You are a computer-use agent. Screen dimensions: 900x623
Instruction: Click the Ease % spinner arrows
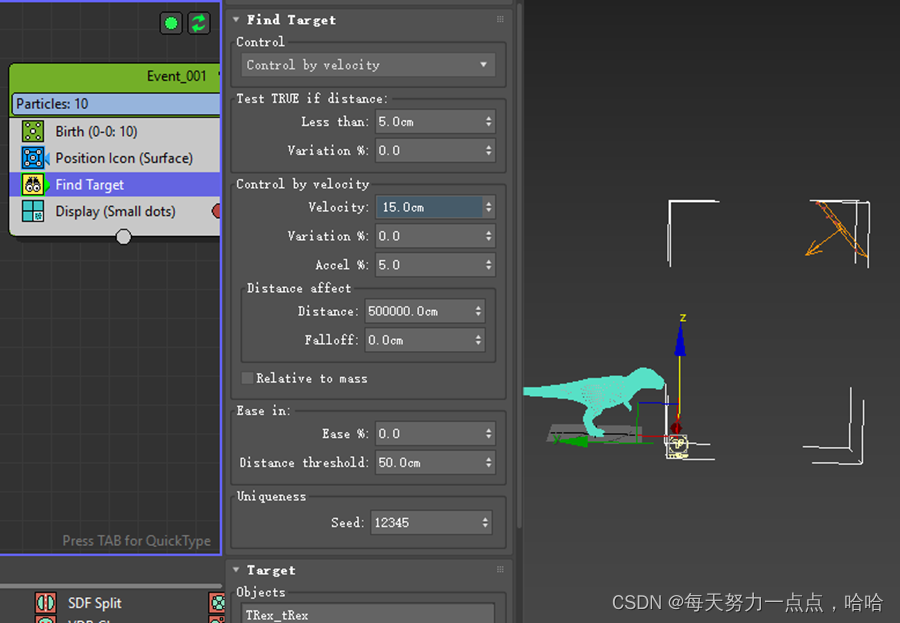point(488,434)
